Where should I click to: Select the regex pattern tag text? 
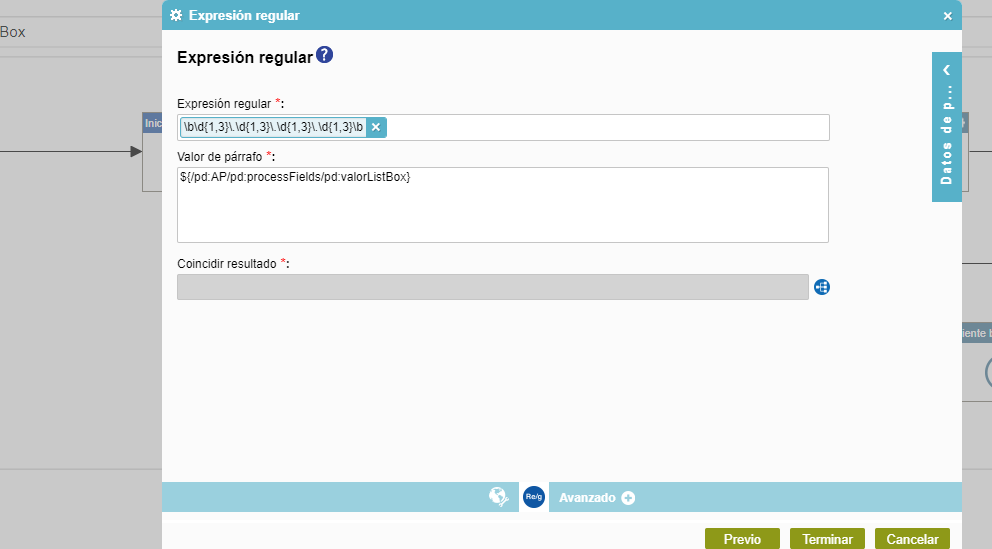(273, 127)
